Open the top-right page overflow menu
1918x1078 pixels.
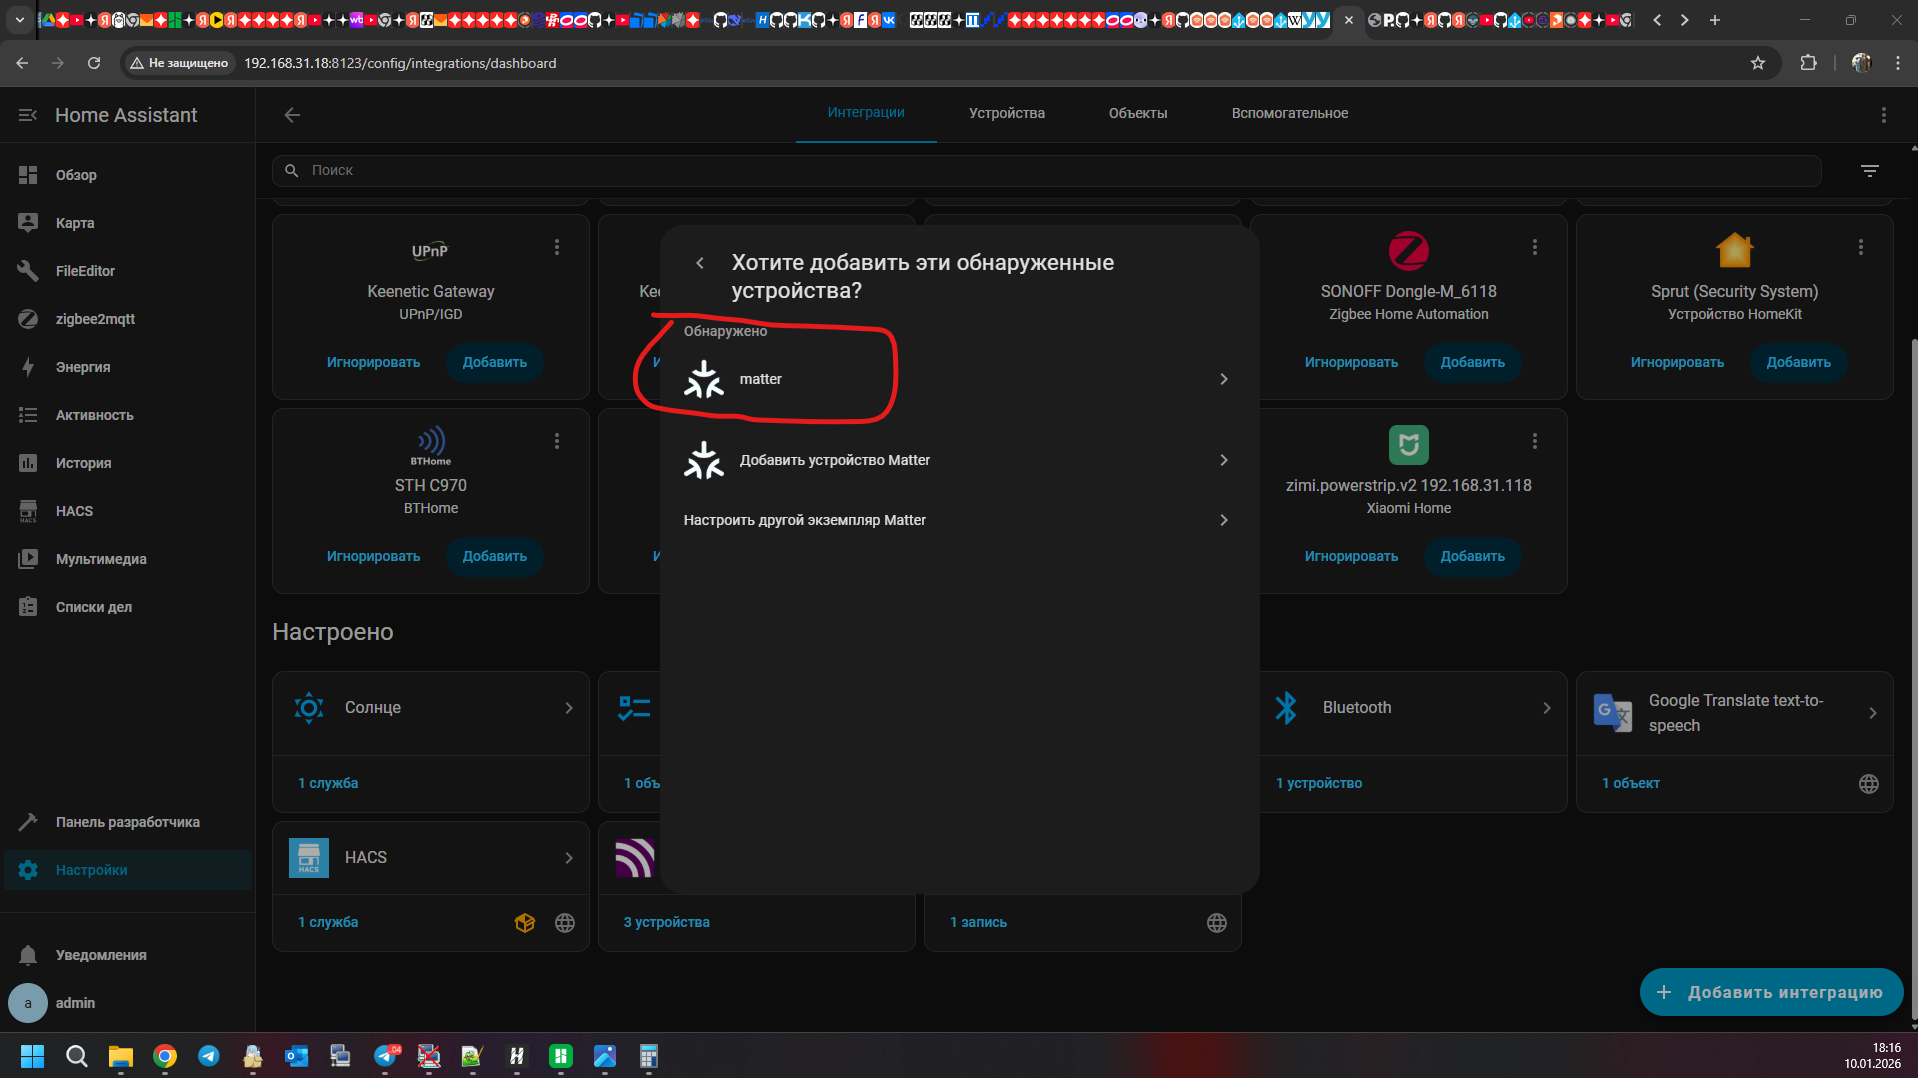pyautogui.click(x=1883, y=115)
